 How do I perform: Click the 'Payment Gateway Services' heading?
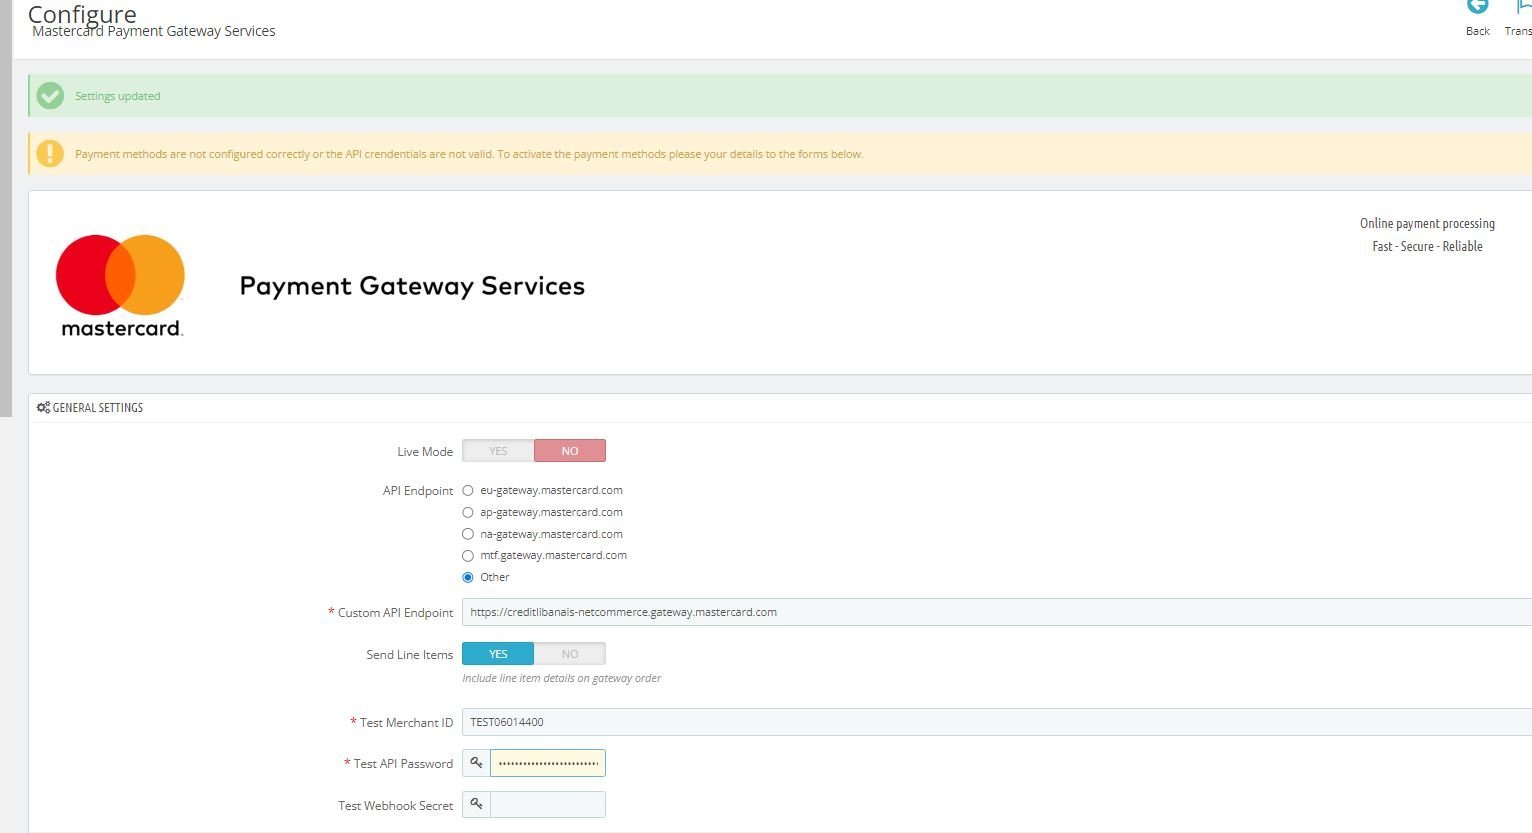pos(412,286)
